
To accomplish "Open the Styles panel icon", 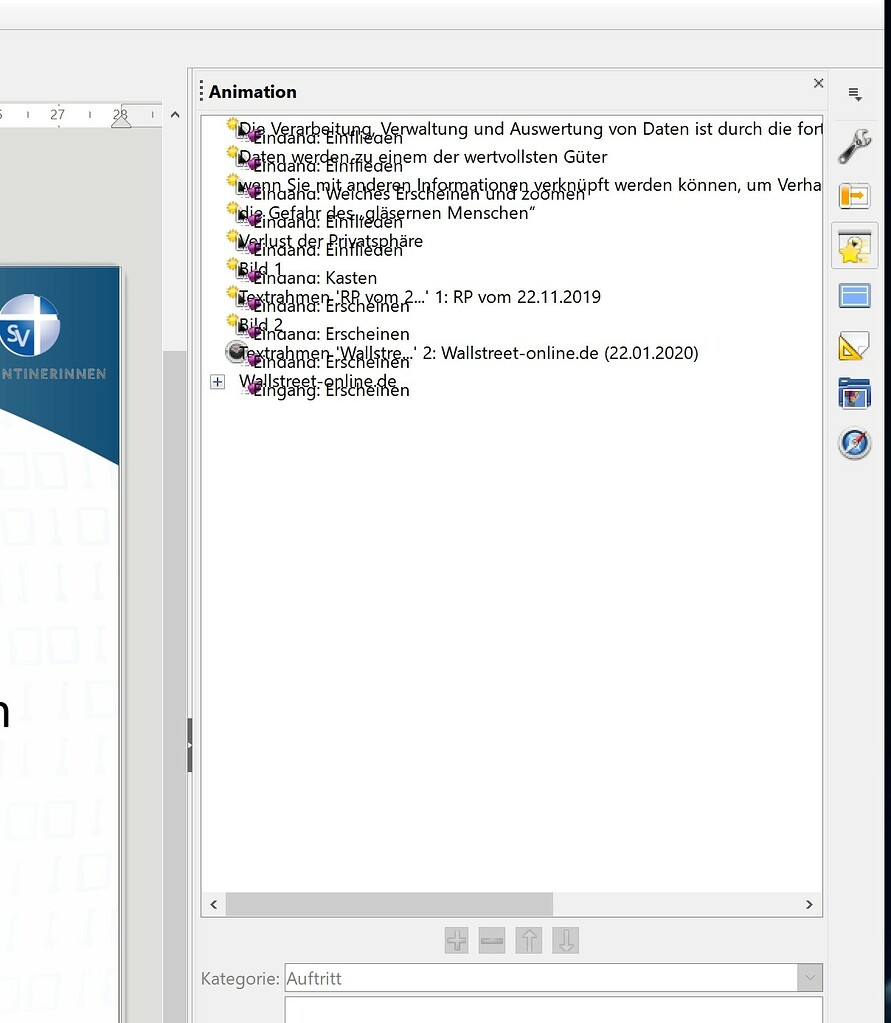I will coord(854,344).
